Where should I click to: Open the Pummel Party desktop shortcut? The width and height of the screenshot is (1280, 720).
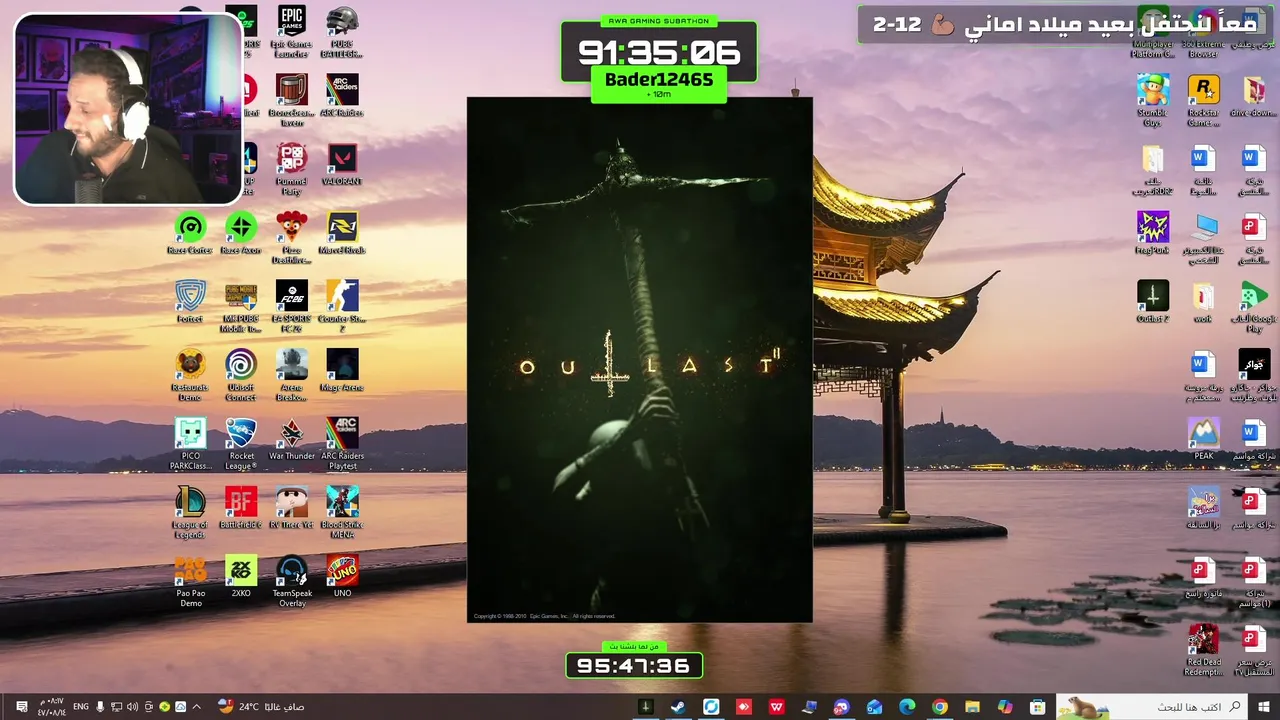pyautogui.click(x=291, y=169)
